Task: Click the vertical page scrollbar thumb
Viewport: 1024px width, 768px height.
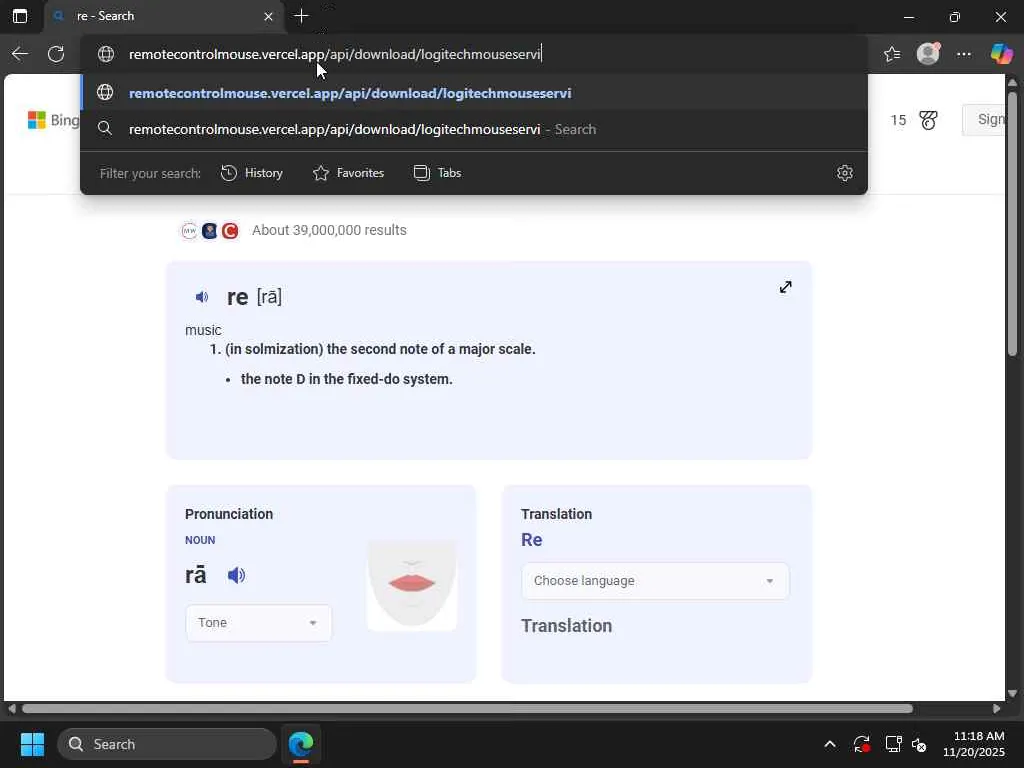Action: point(1012,223)
